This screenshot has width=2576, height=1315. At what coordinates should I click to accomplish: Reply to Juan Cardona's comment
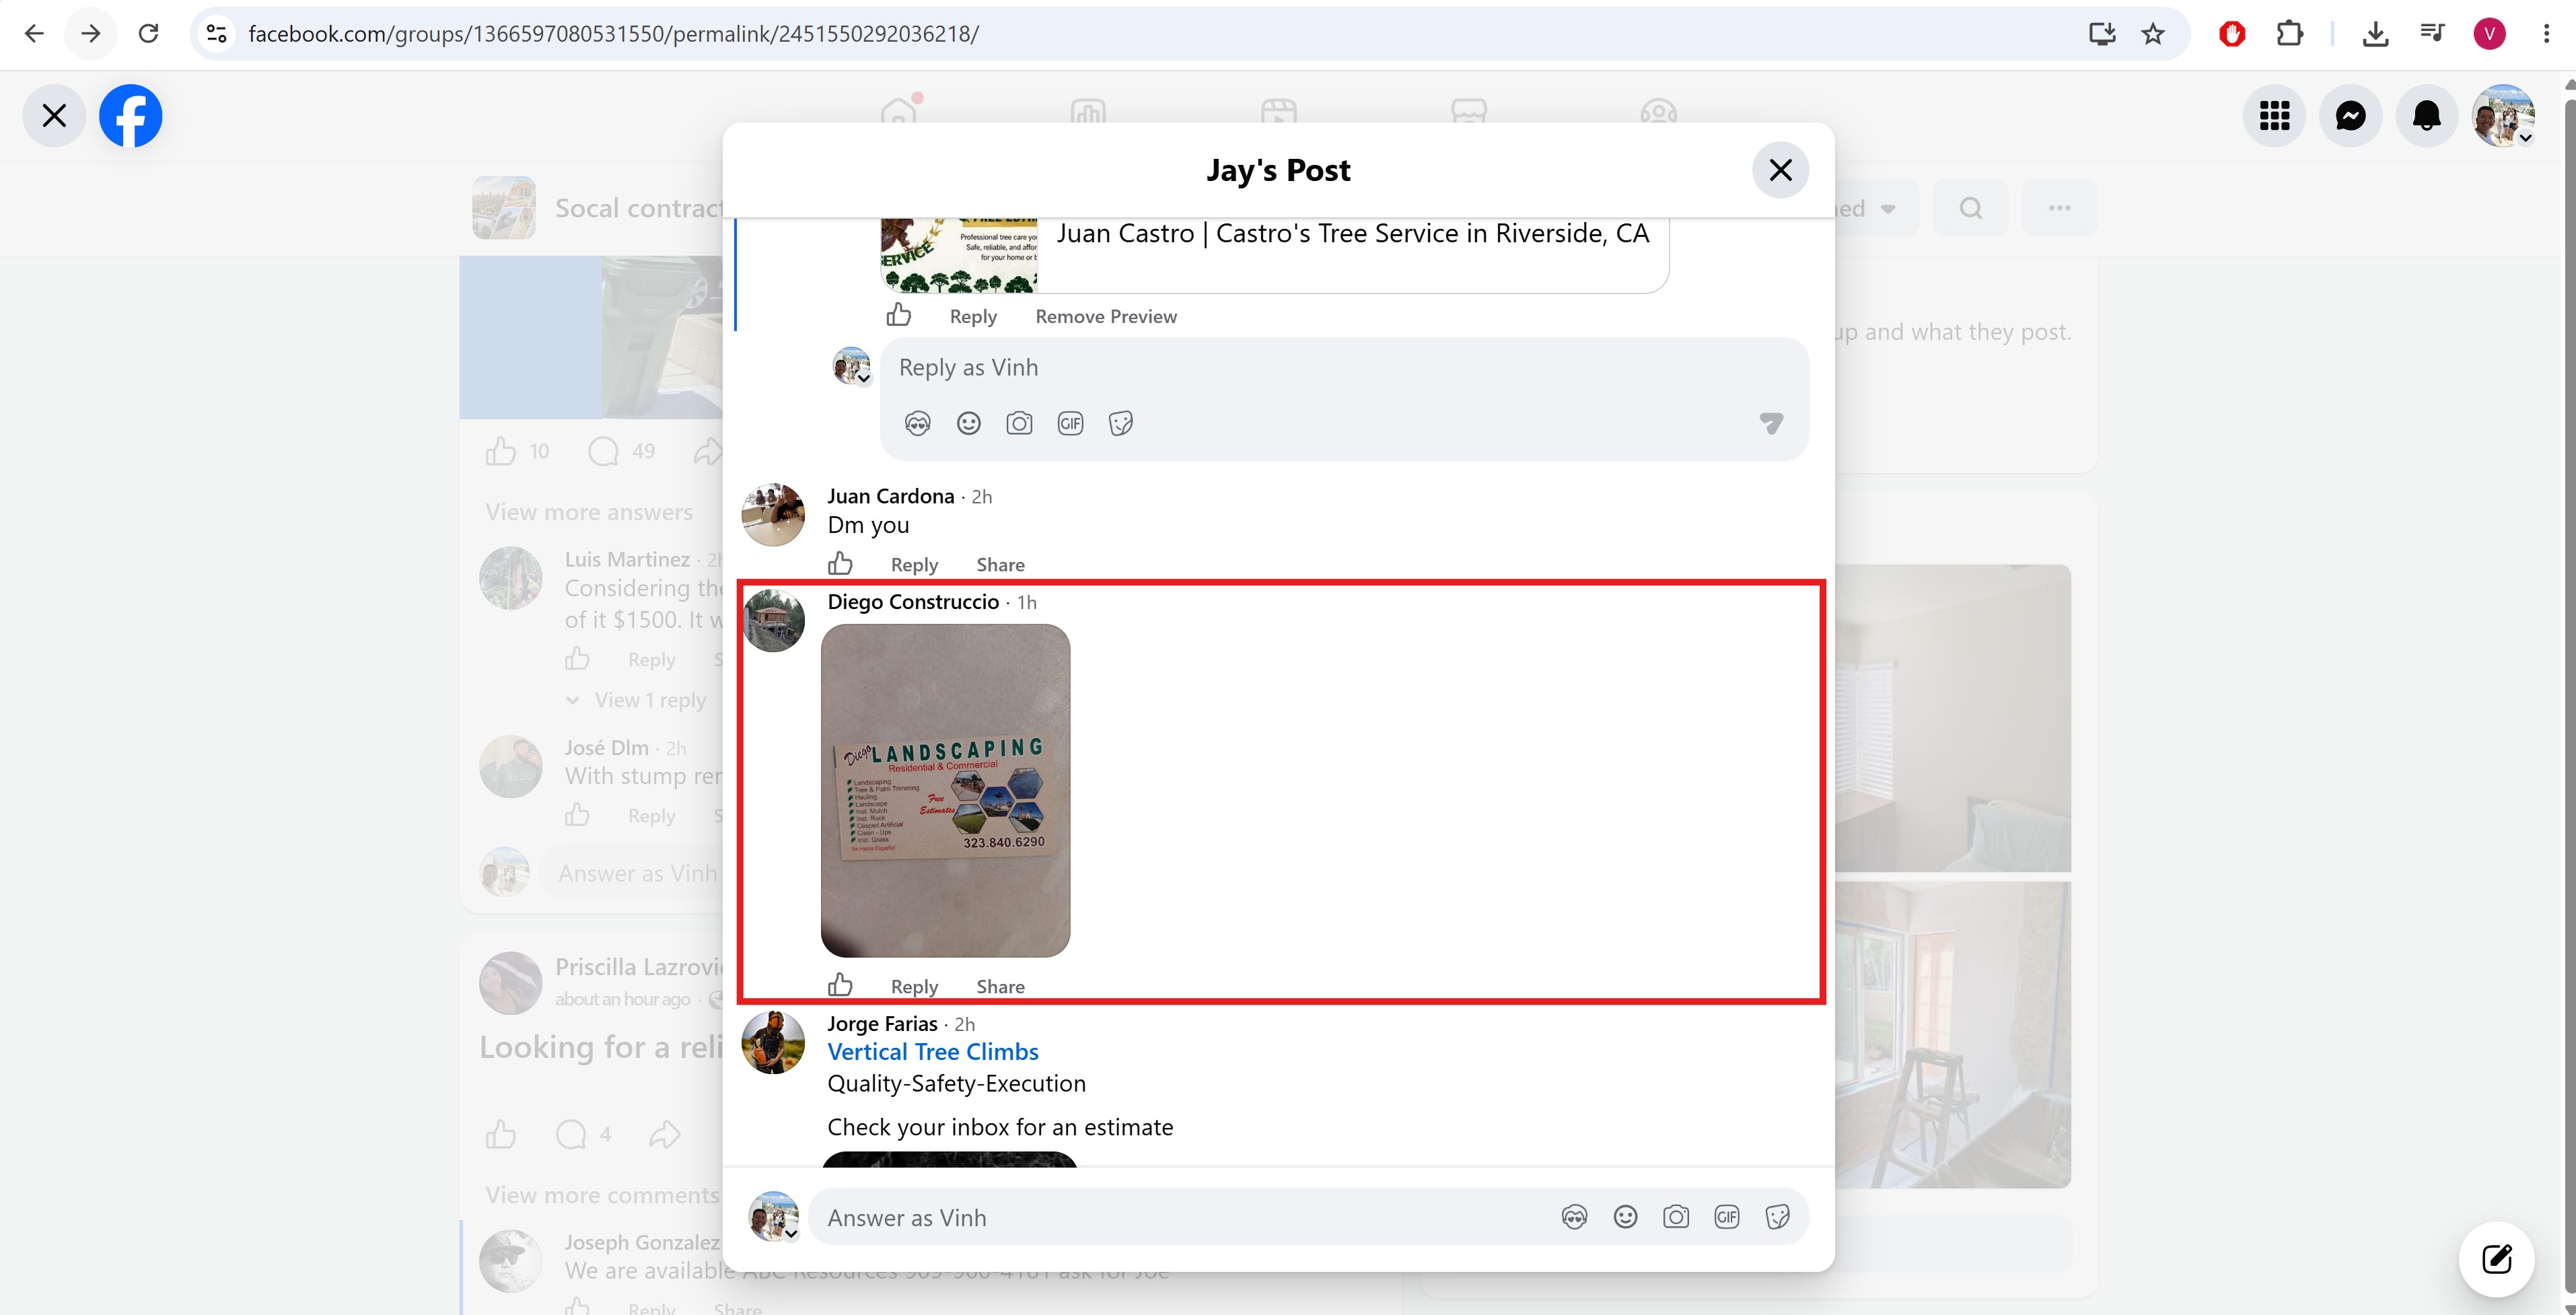pos(914,564)
